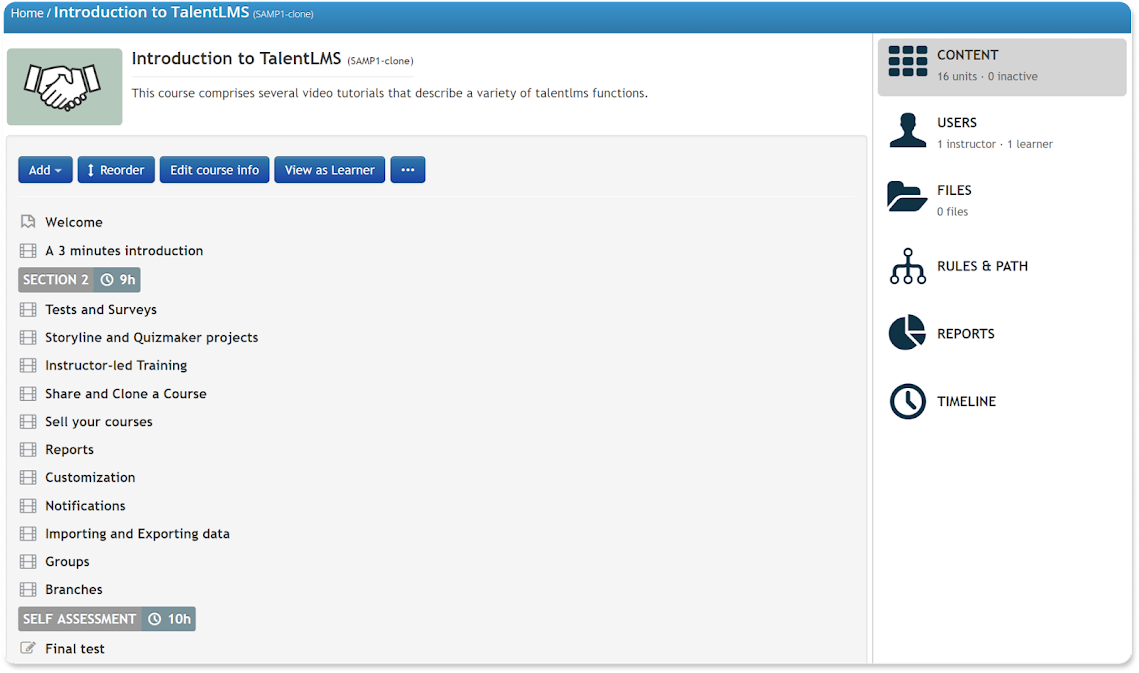Select the REPORTS menu label in sidebar
The width and height of the screenshot is (1139, 673).
965,334
